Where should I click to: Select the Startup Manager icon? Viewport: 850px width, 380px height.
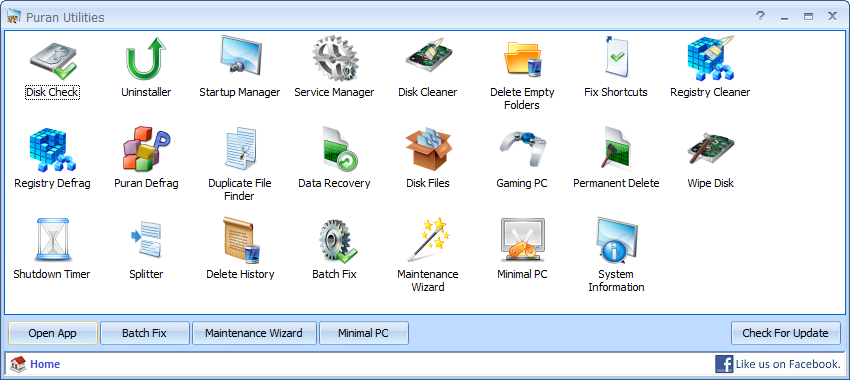tap(240, 58)
